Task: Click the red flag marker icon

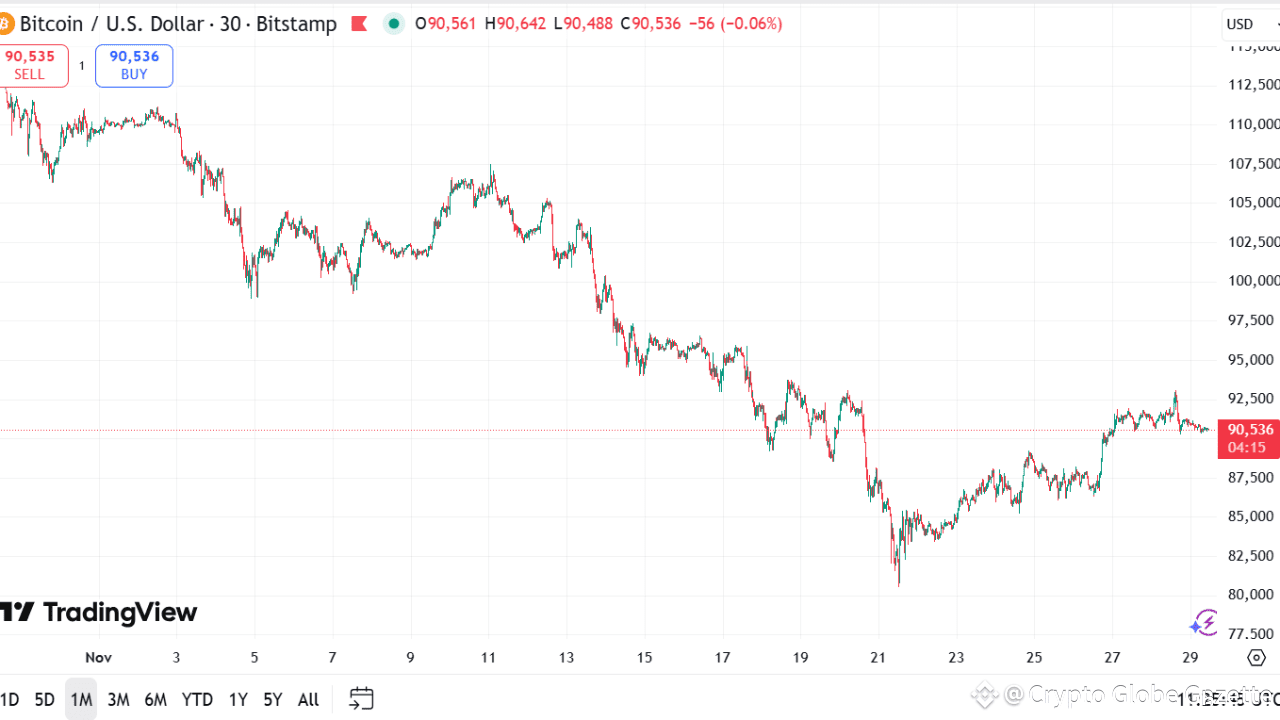Action: coord(359,24)
